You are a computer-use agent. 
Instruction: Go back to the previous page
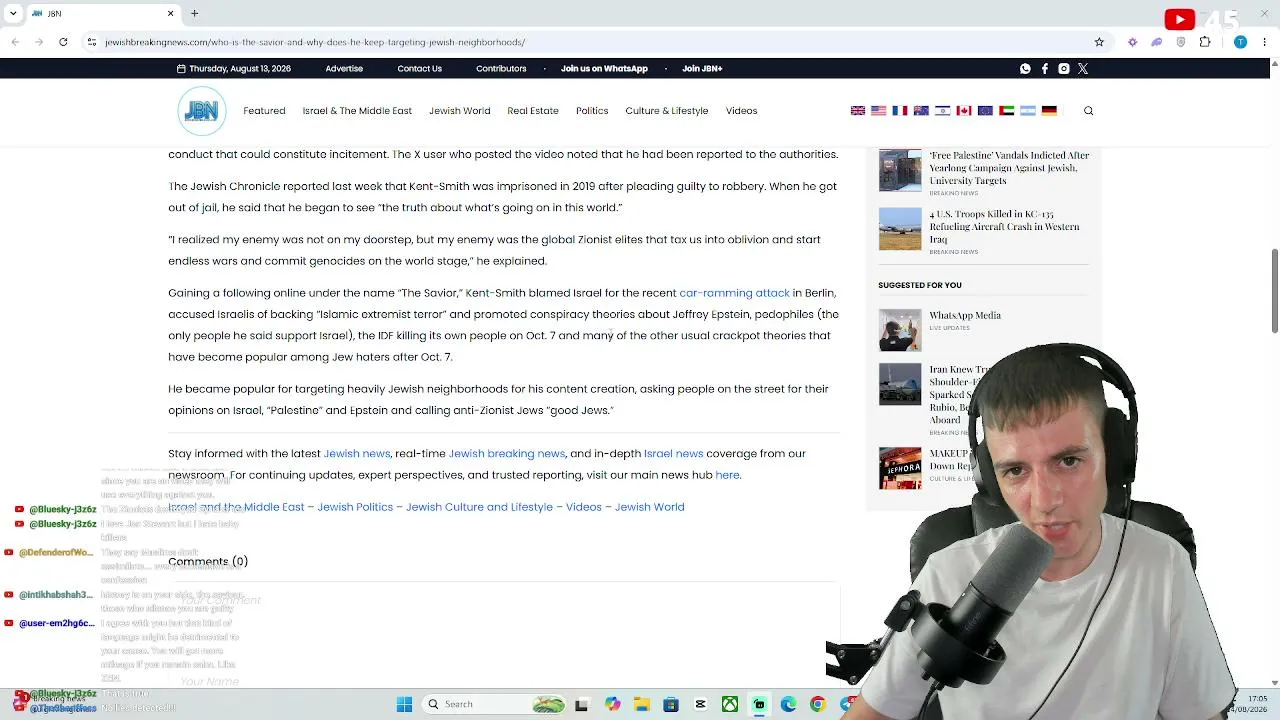pos(15,42)
